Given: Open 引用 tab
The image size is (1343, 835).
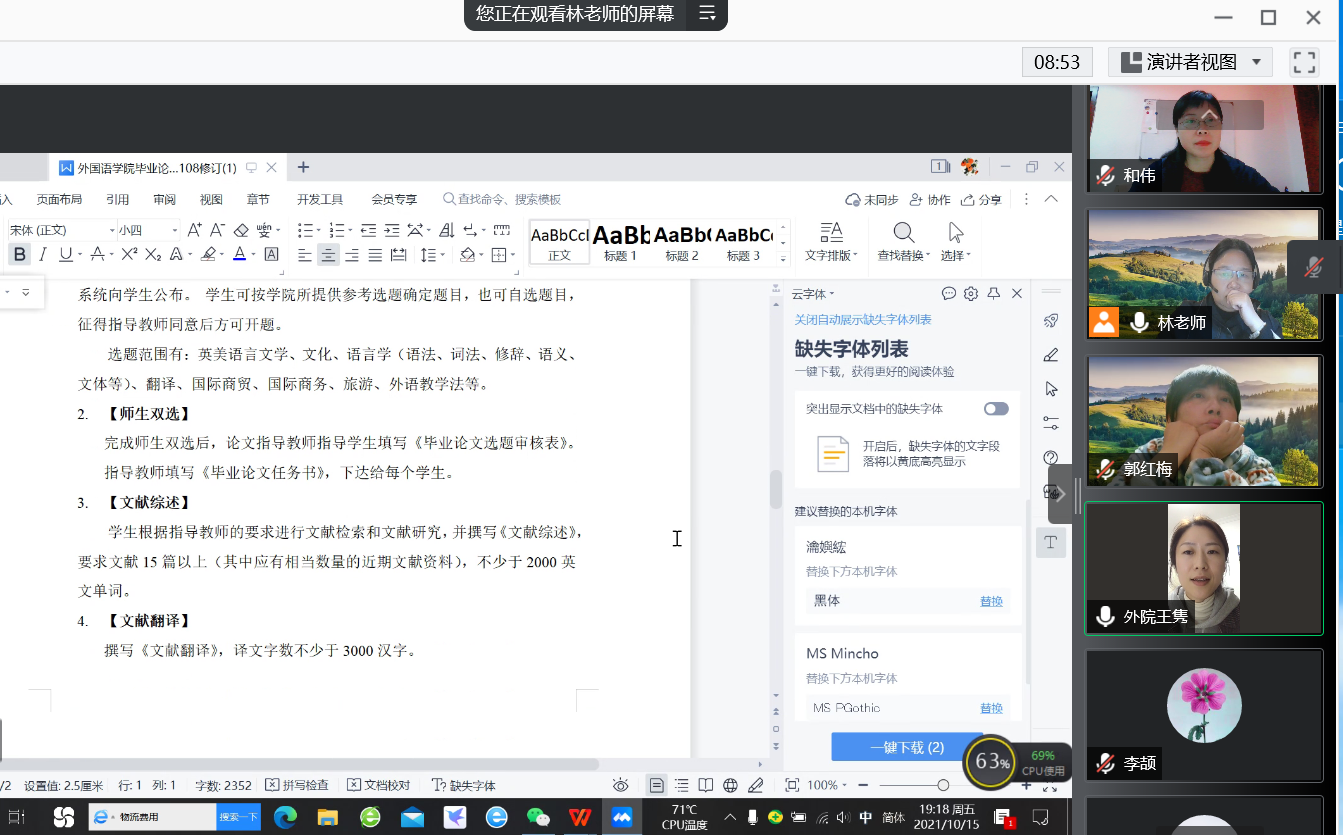Looking at the screenshot, I should tap(117, 199).
